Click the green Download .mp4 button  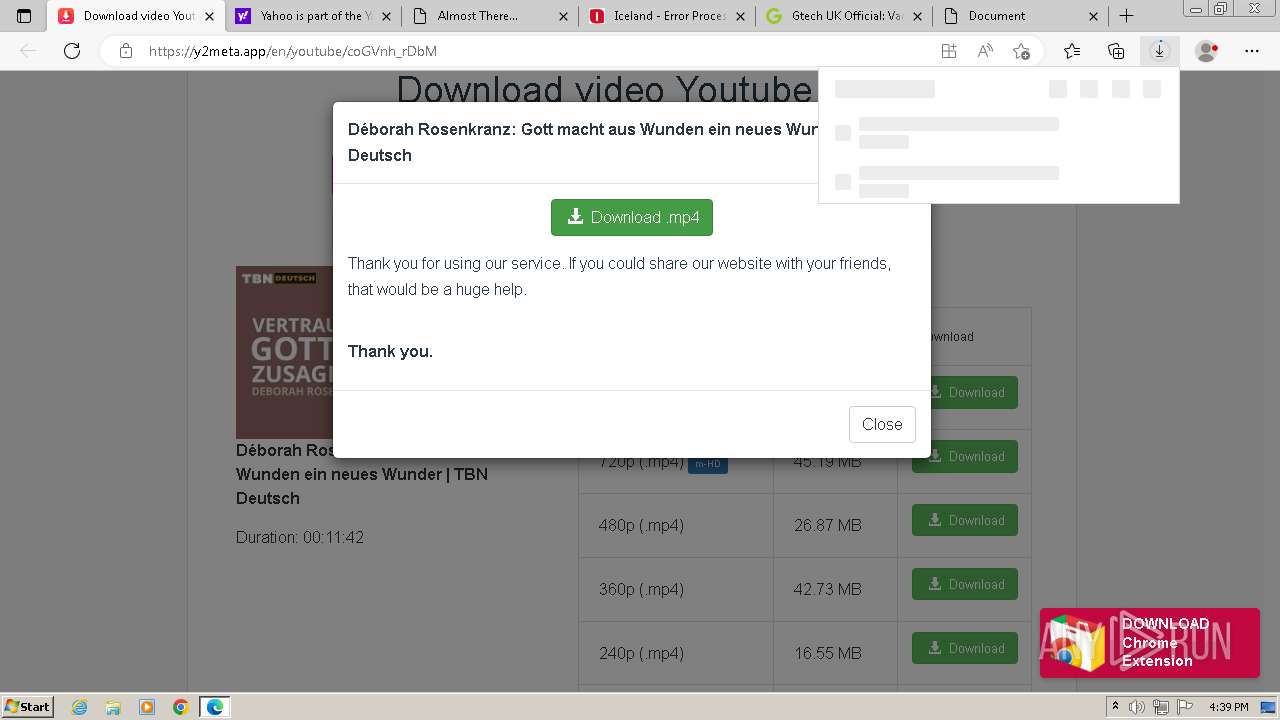click(x=632, y=217)
